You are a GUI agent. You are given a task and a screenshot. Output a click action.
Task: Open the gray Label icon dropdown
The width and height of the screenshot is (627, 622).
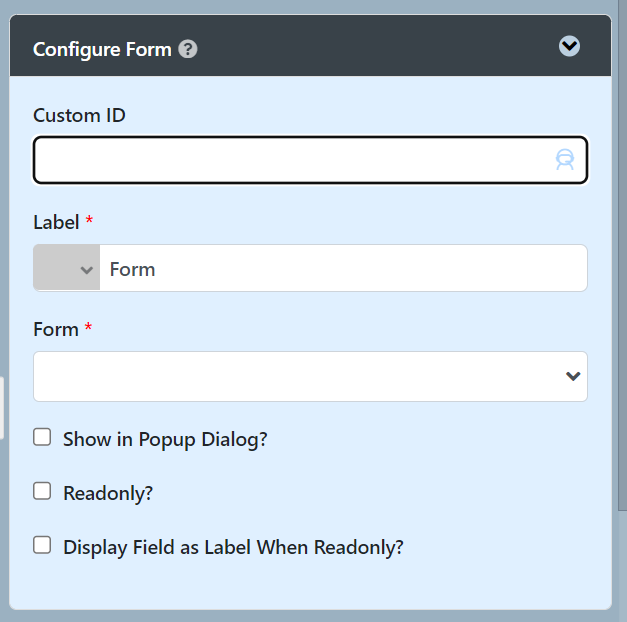[x=67, y=269]
